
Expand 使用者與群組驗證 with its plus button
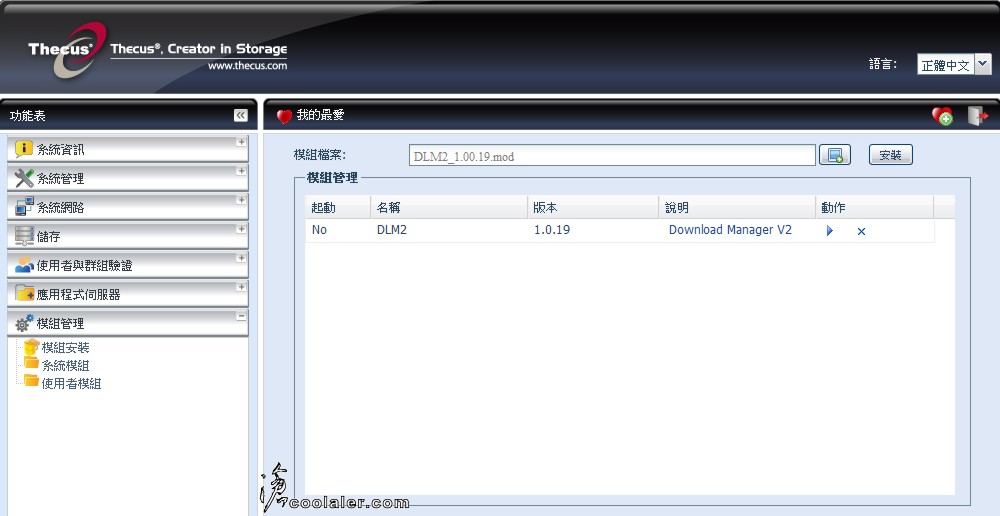pos(241,258)
